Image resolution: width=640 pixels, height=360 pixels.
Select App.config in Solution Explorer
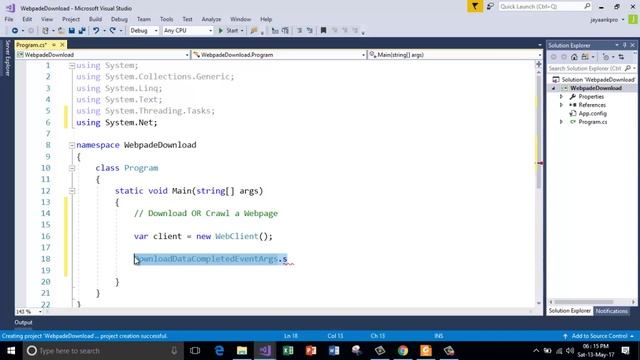tap(592, 113)
